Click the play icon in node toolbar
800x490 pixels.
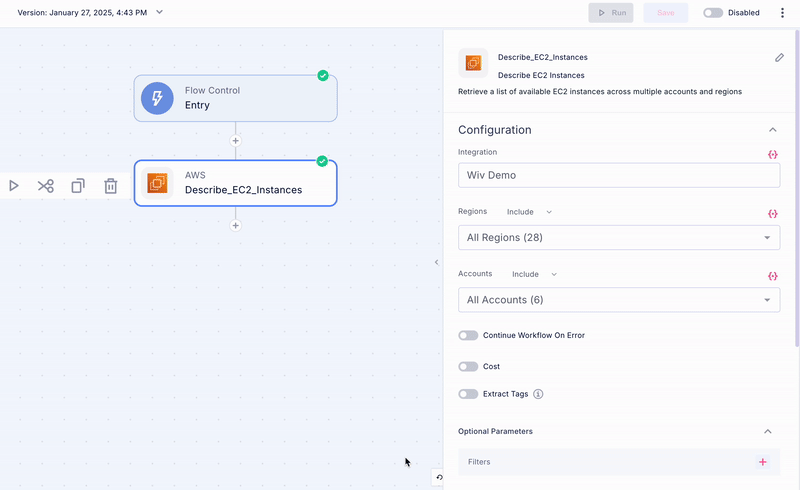14,186
